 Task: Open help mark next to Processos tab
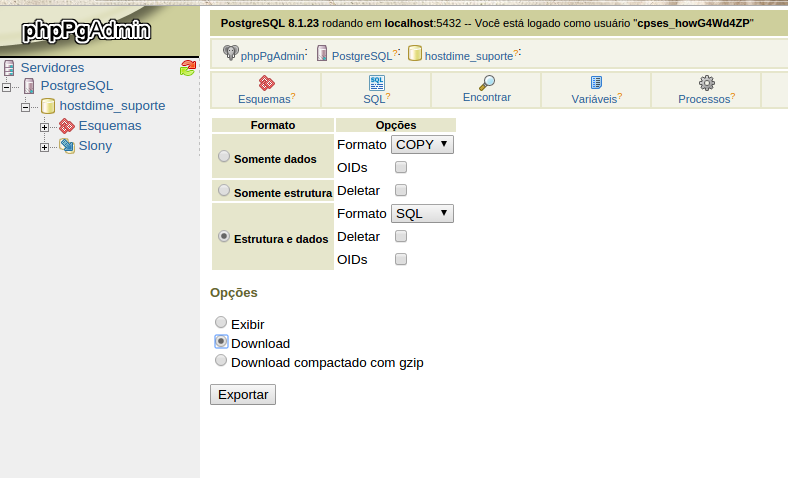(733, 96)
